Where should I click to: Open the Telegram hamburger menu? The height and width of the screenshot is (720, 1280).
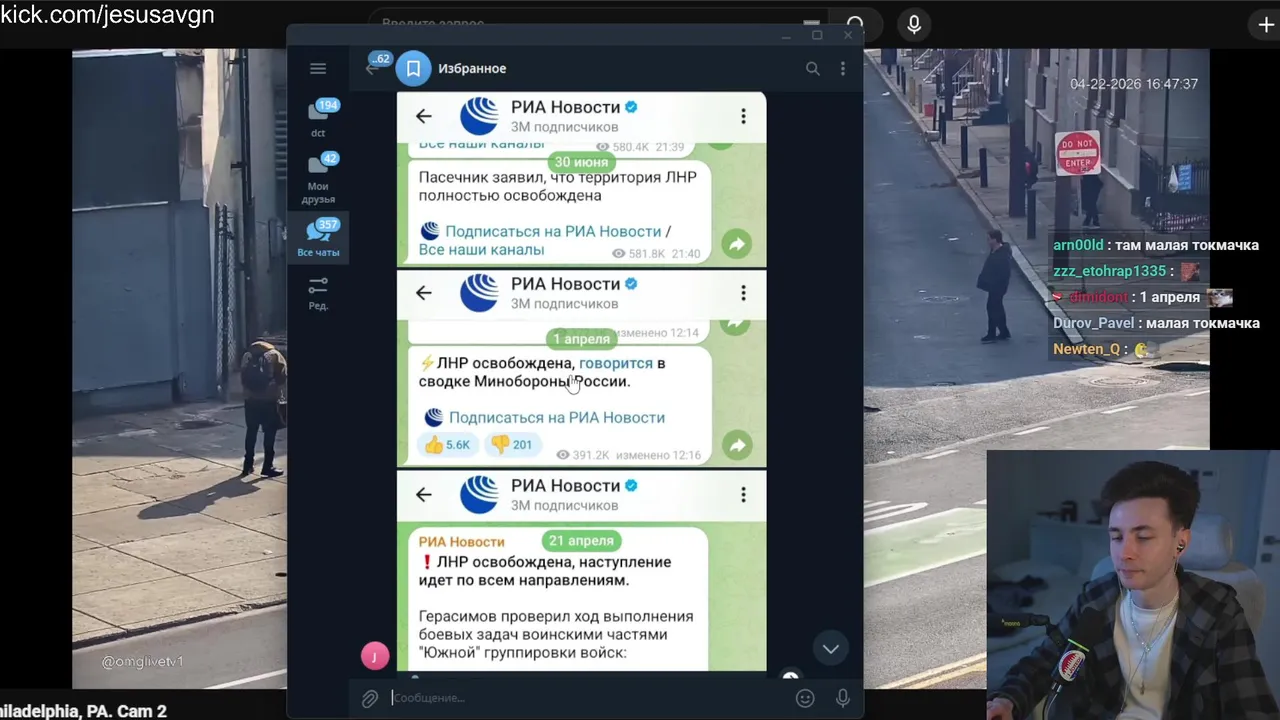(318, 69)
